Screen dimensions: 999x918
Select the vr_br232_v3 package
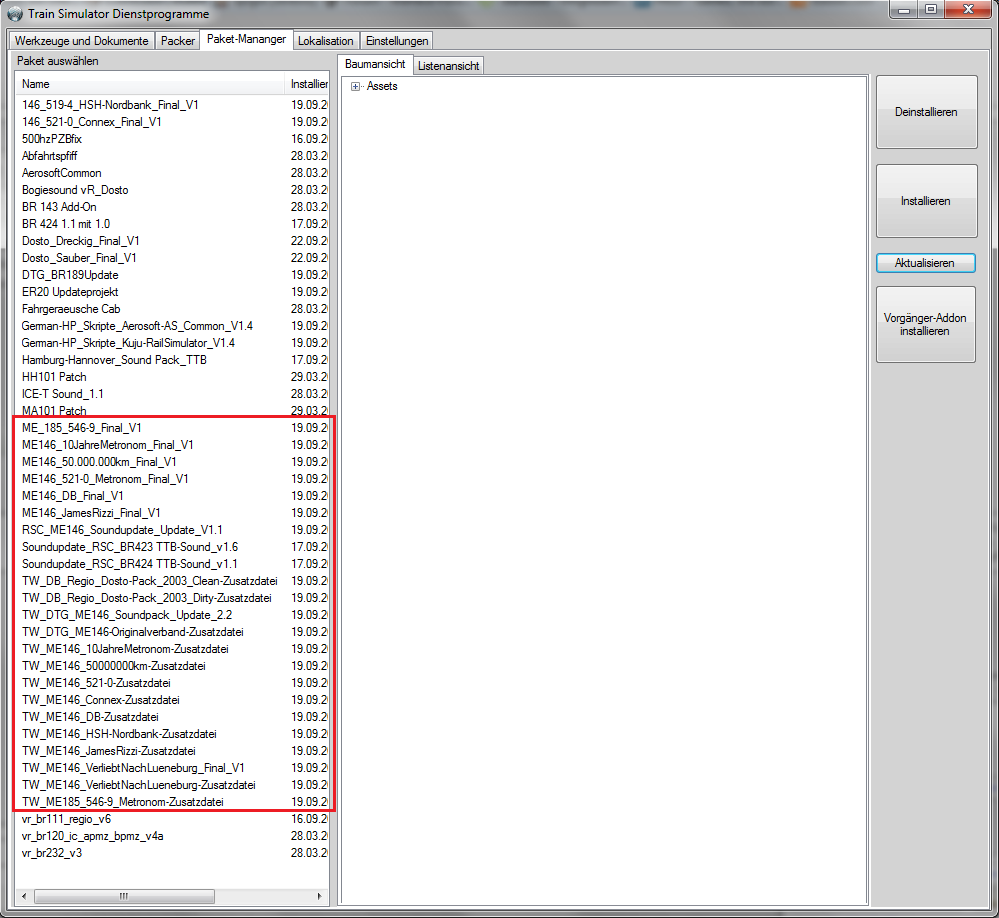[52, 853]
